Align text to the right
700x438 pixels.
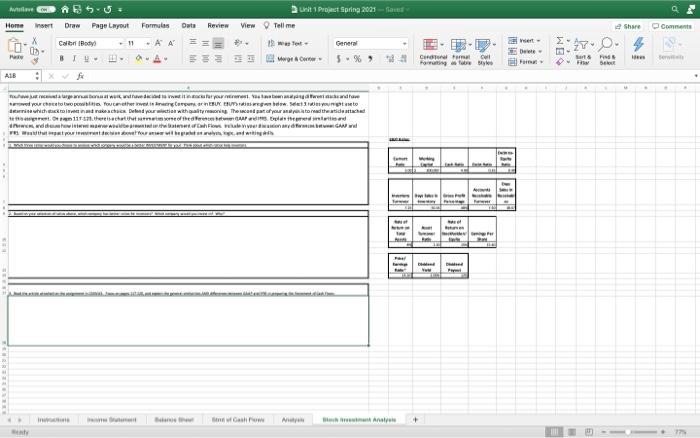coord(218,58)
